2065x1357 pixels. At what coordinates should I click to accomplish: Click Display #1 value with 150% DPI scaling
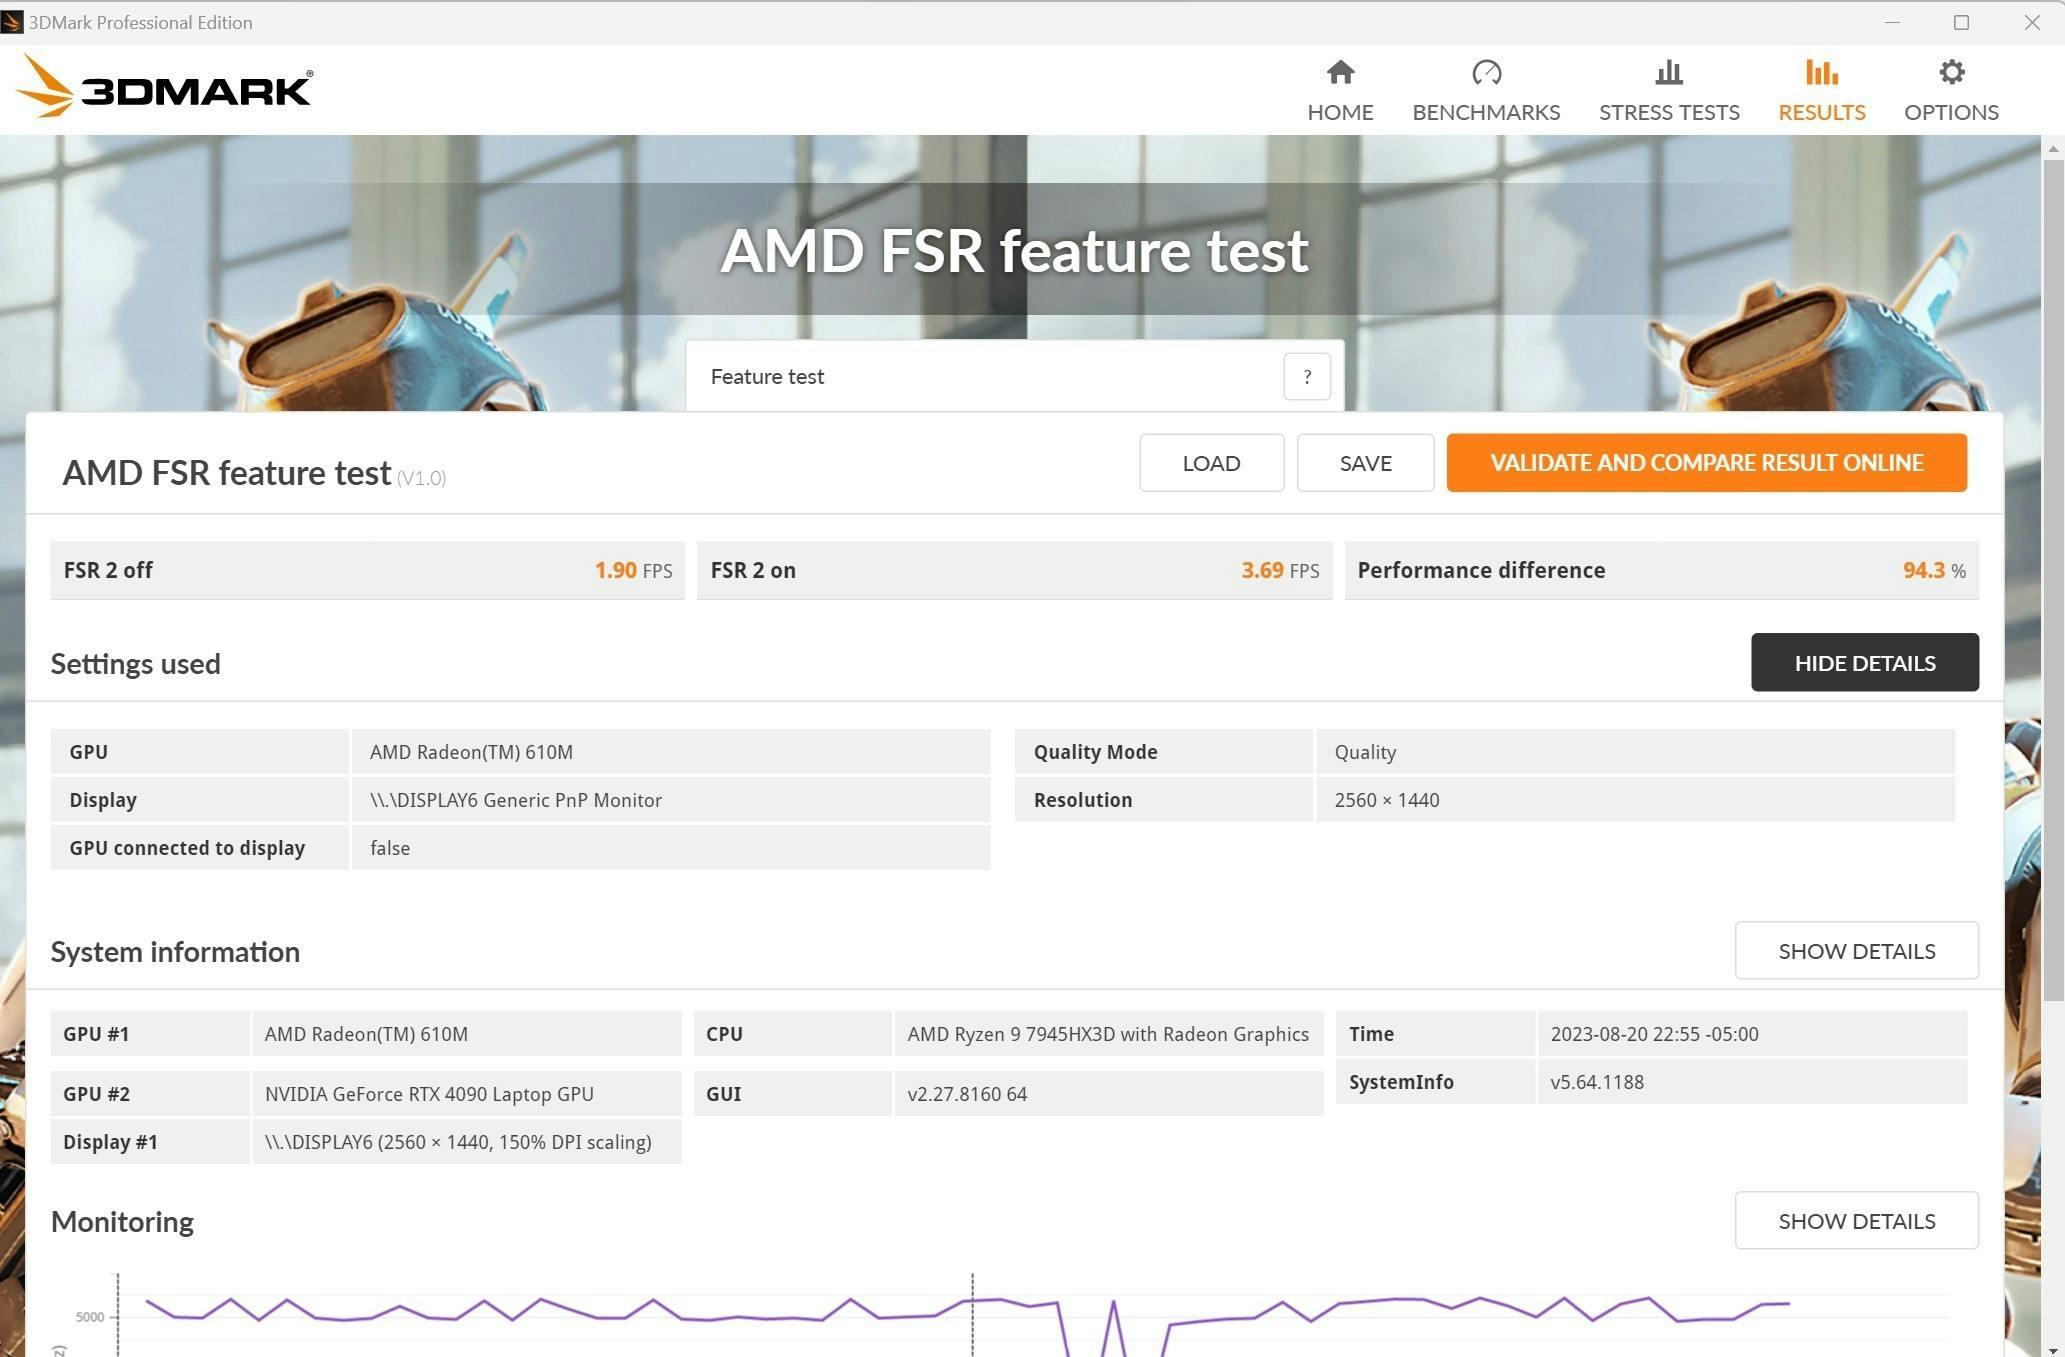click(458, 1142)
